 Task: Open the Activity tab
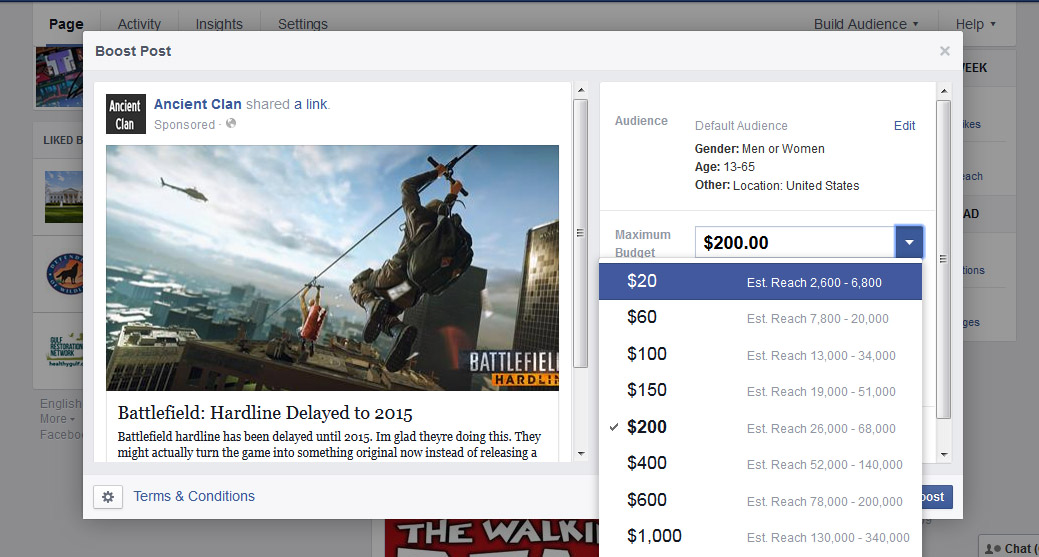(139, 24)
